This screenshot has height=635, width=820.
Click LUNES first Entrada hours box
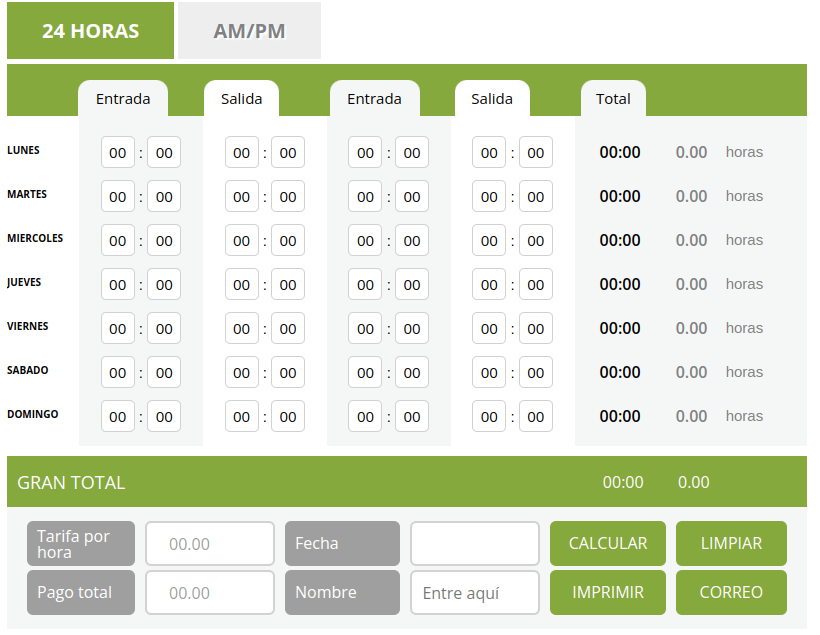117,152
